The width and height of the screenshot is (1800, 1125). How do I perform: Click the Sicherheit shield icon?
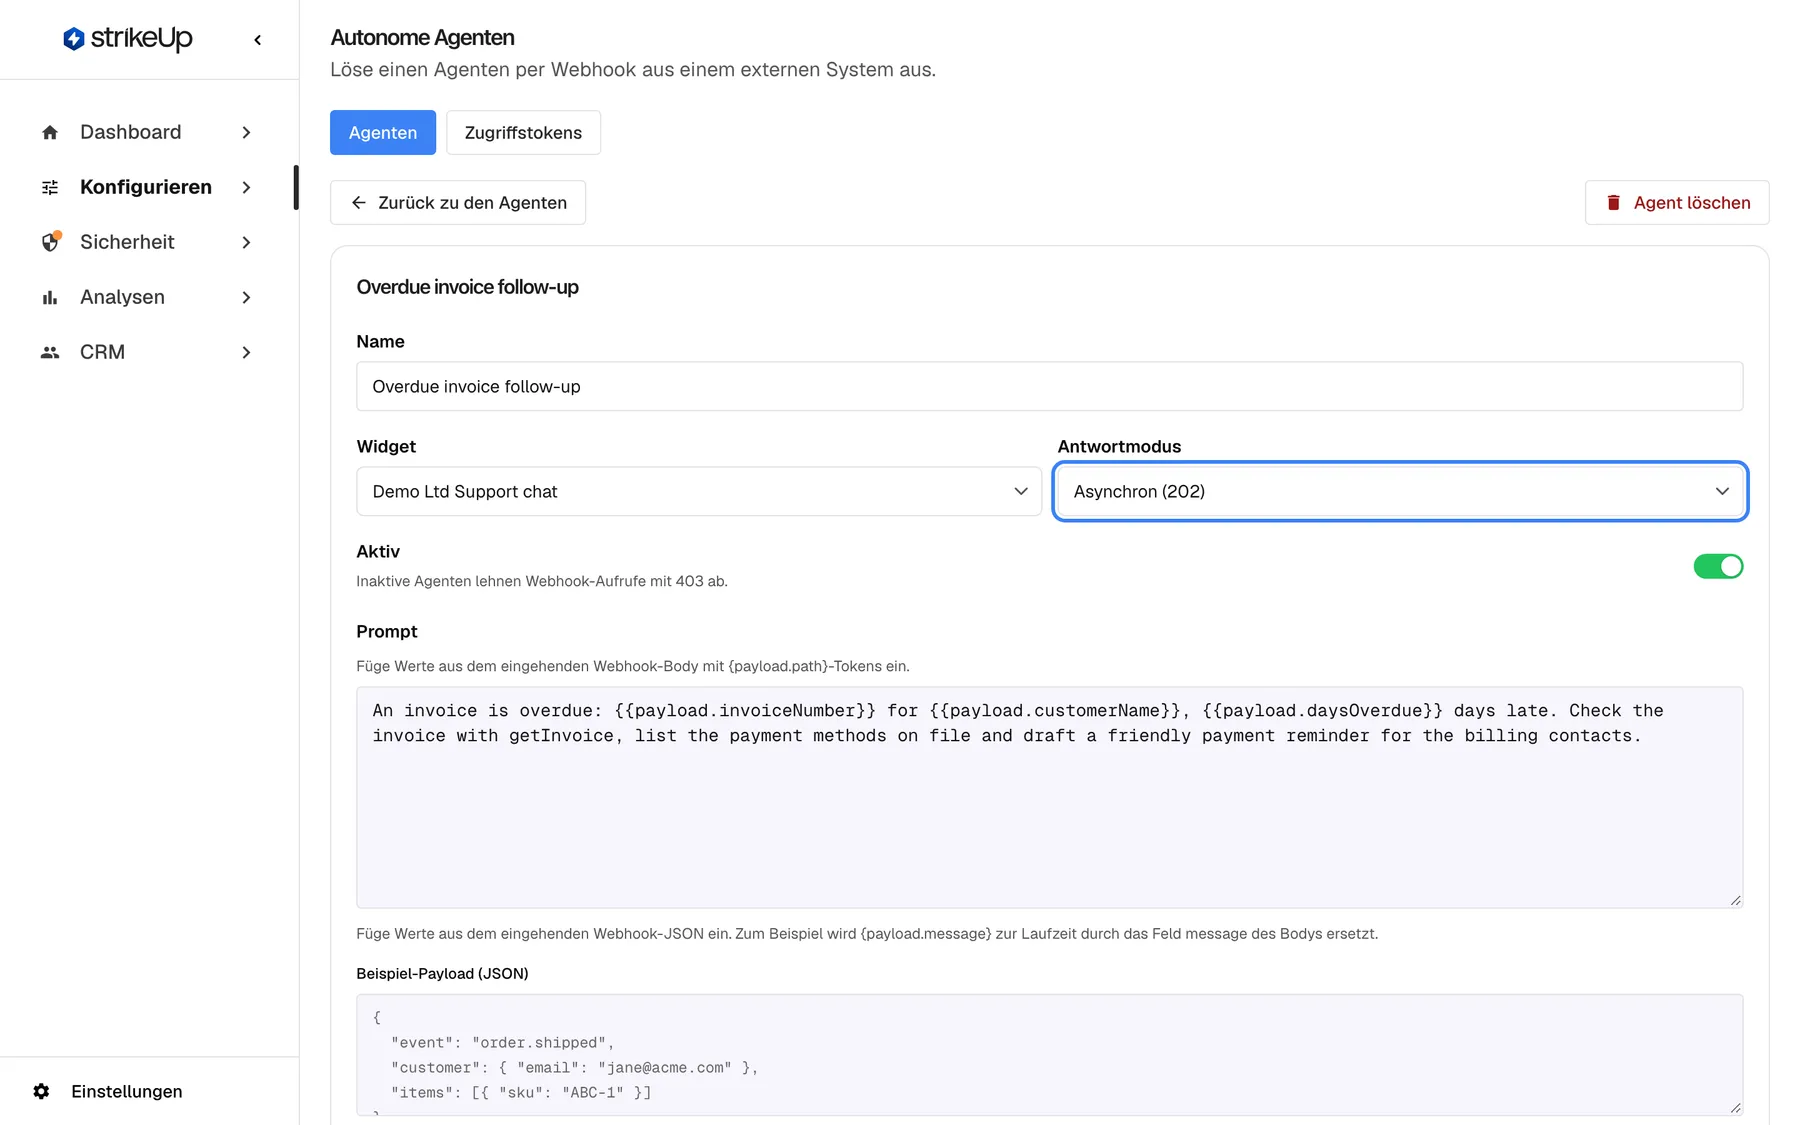50,242
